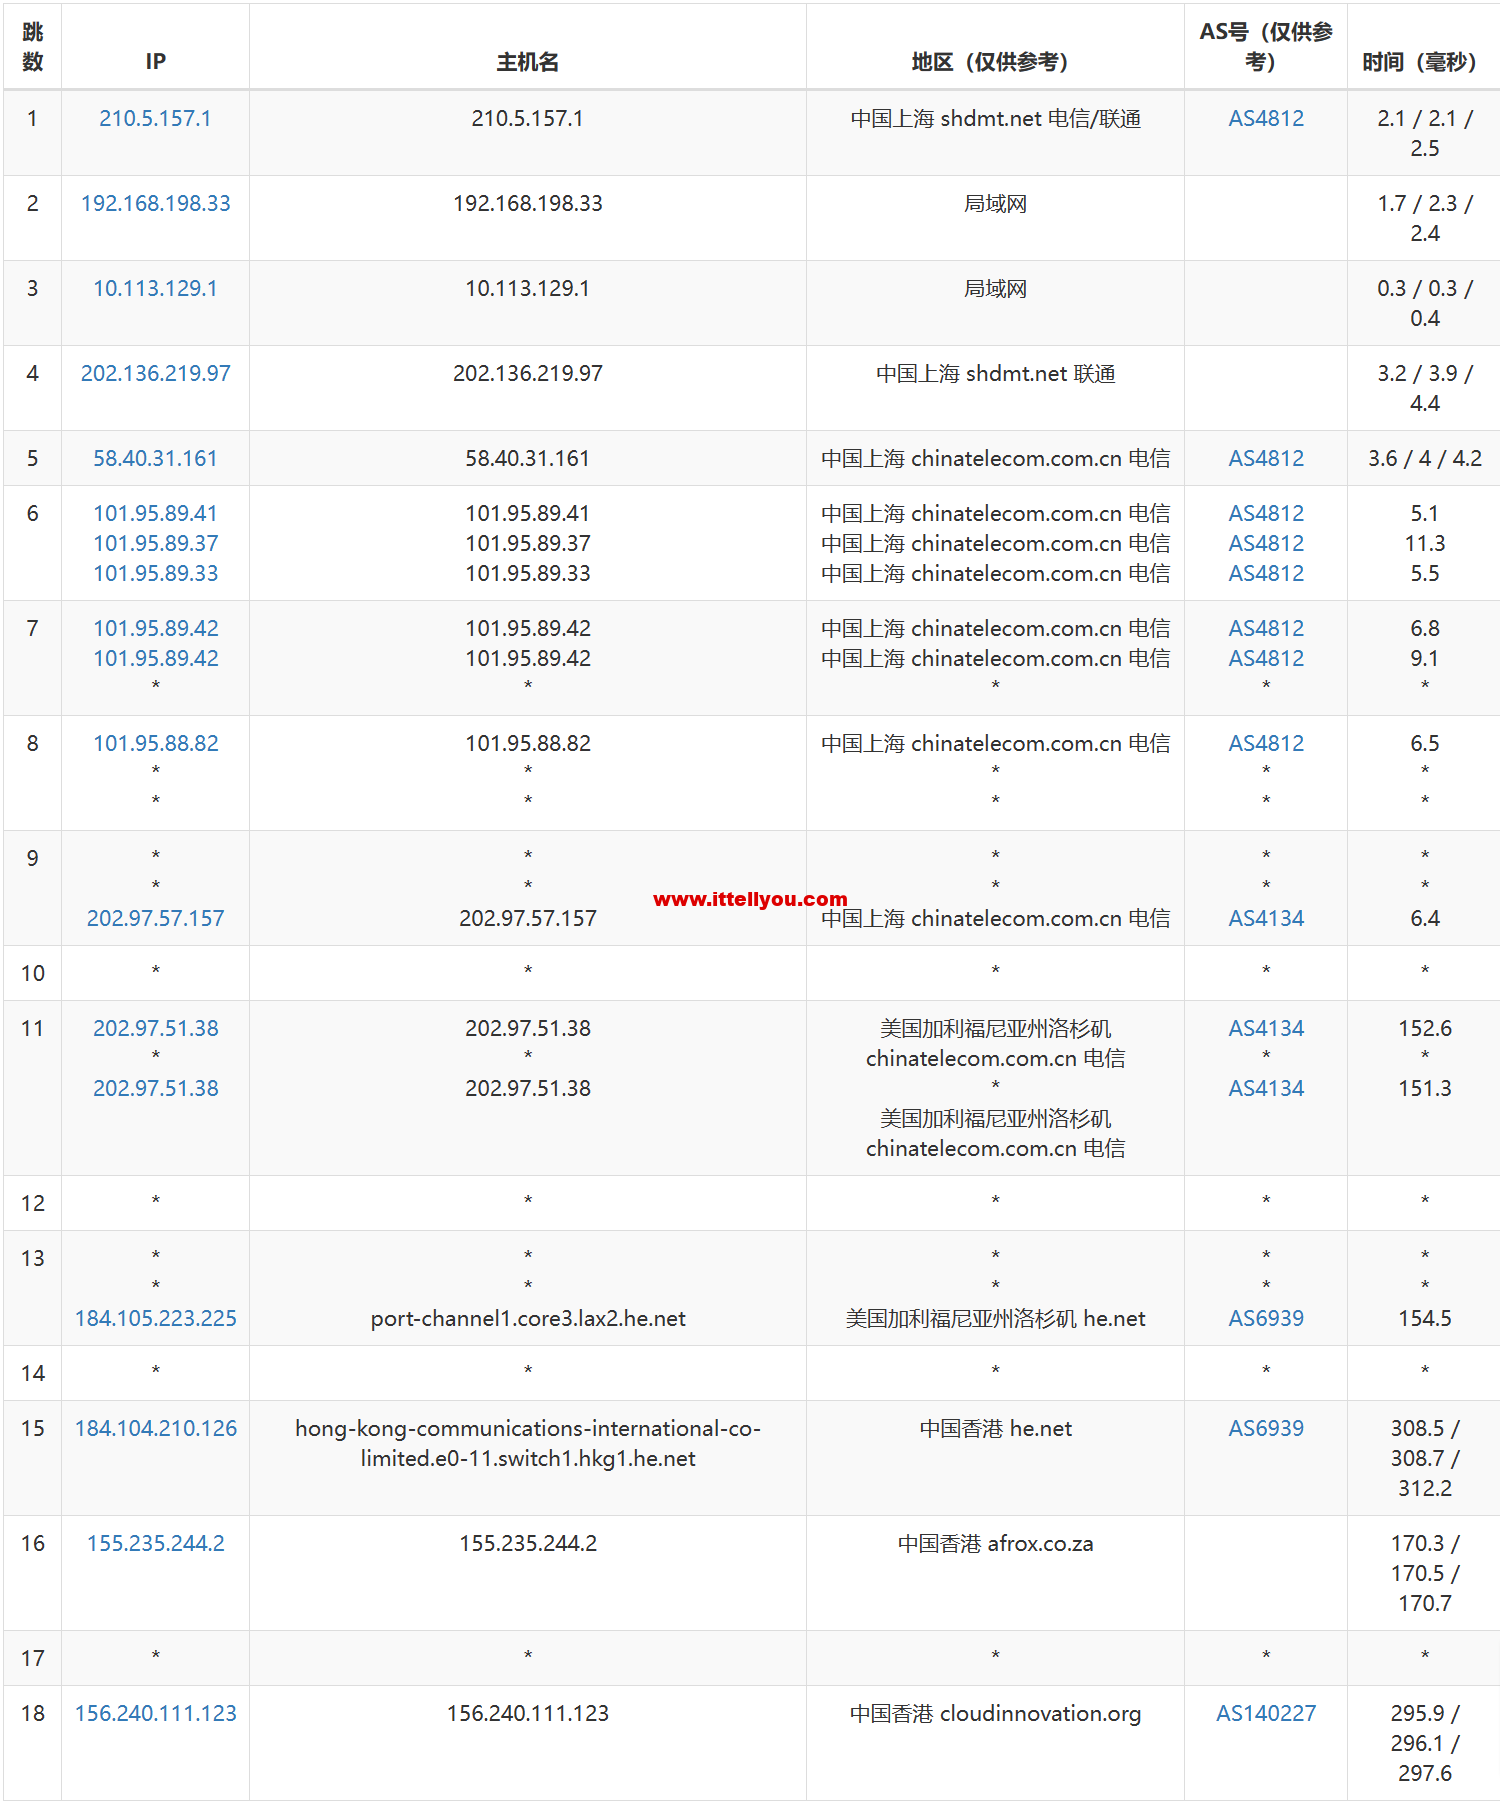Click the 210.5.157.1 IP link in hop 1
This screenshot has width=1500, height=1803.
(155, 118)
